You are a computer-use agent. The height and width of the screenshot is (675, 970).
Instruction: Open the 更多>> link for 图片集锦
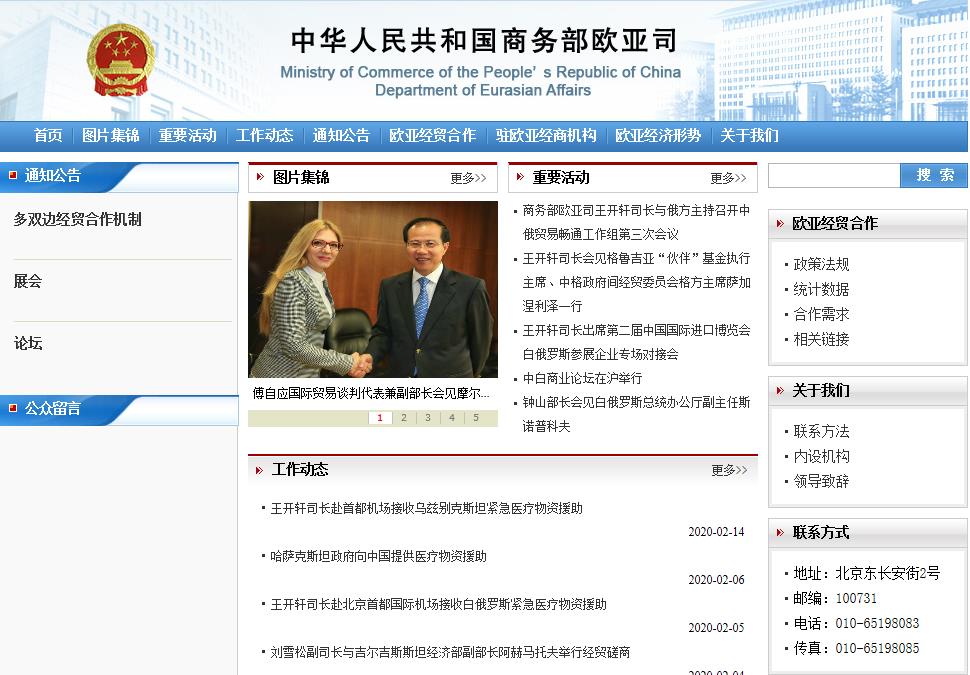[466, 177]
